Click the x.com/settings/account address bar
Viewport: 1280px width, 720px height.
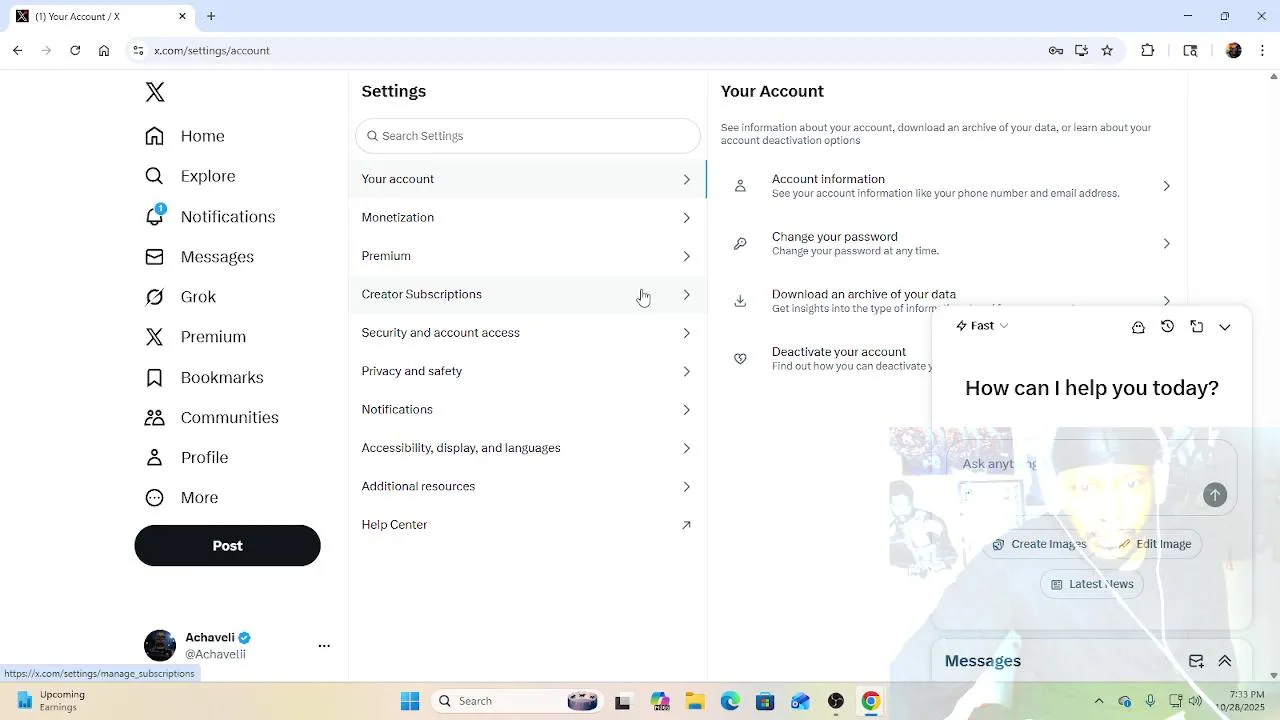coord(590,50)
